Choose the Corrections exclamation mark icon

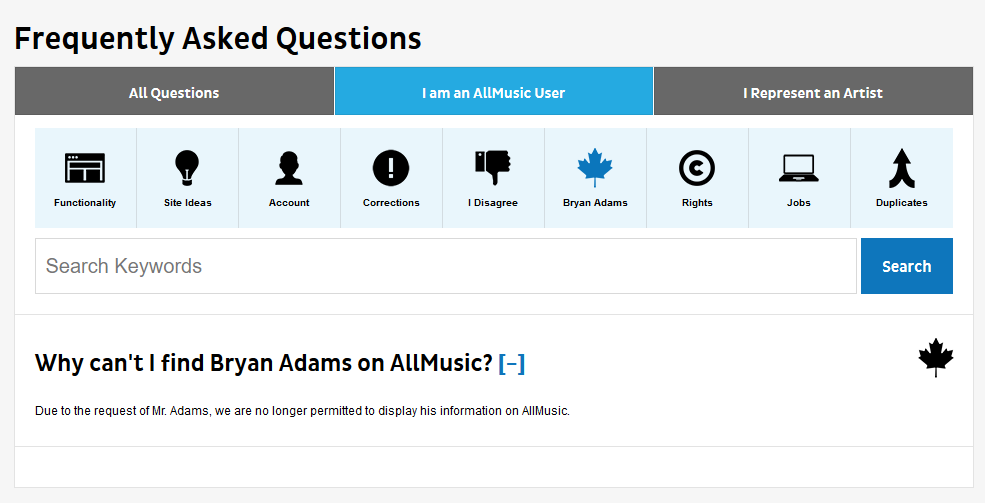pos(391,168)
